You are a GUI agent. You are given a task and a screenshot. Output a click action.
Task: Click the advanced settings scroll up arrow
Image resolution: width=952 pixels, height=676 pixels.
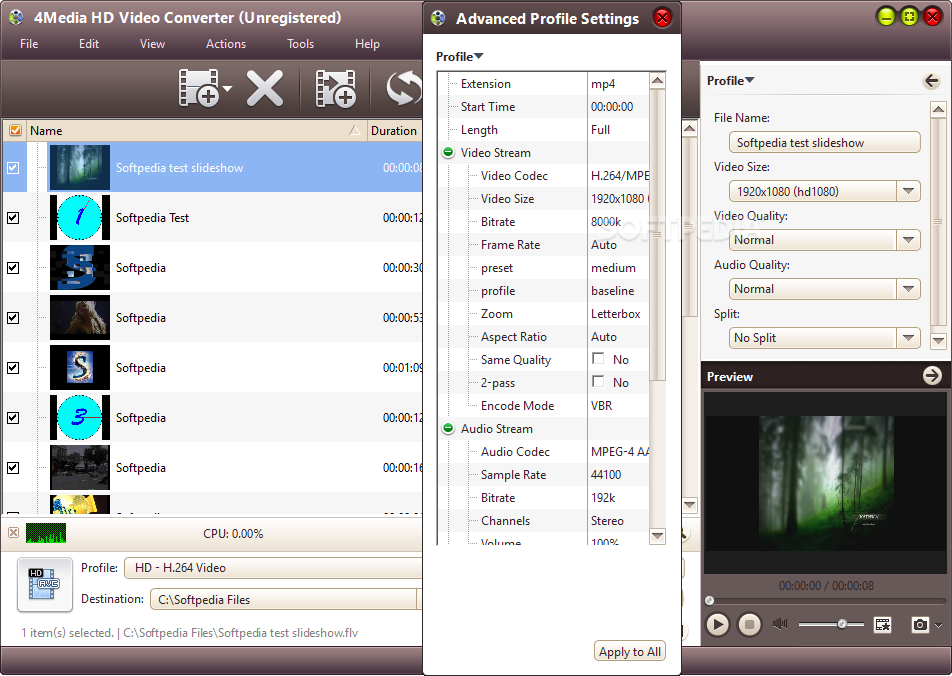point(658,80)
